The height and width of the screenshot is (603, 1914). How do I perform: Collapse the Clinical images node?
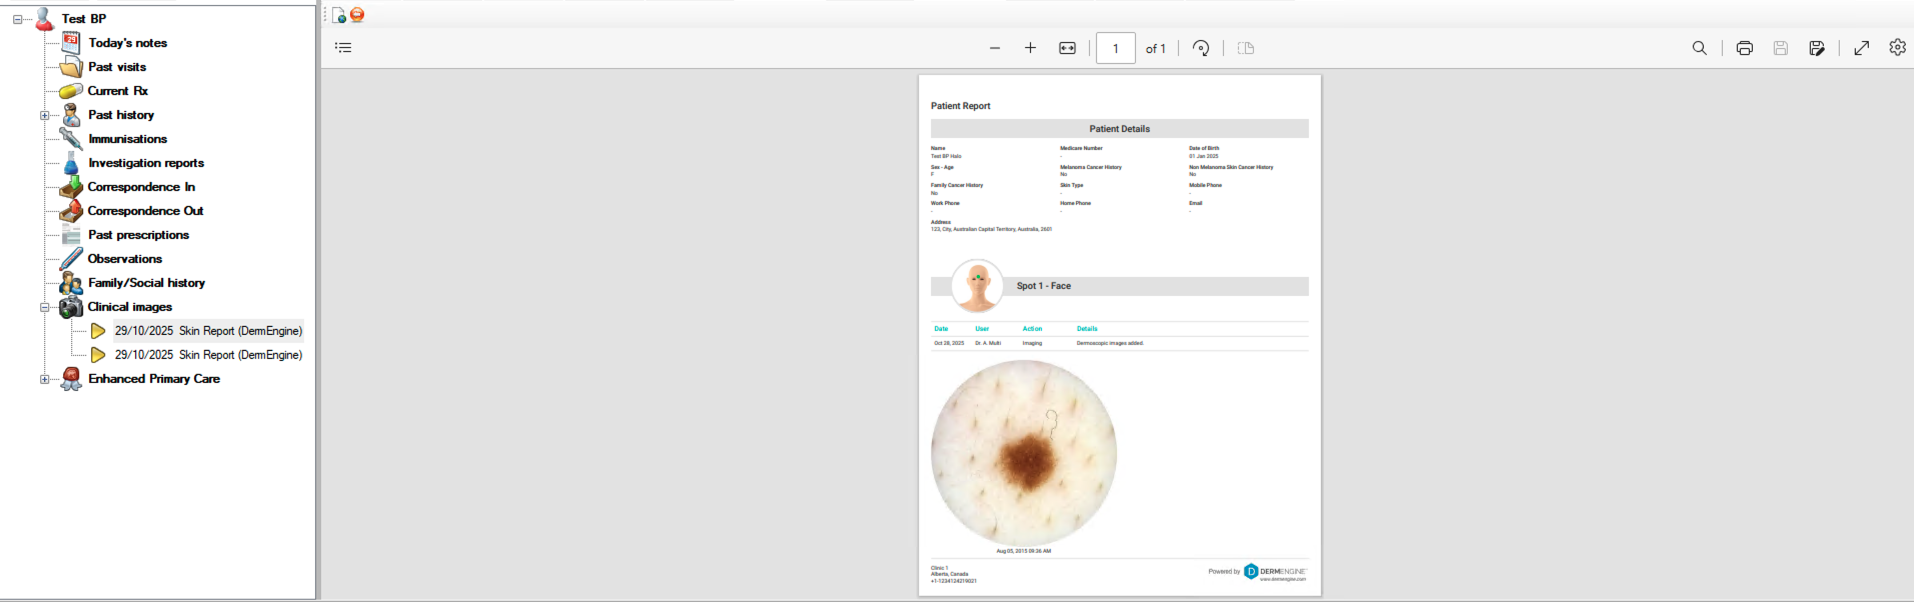click(44, 307)
